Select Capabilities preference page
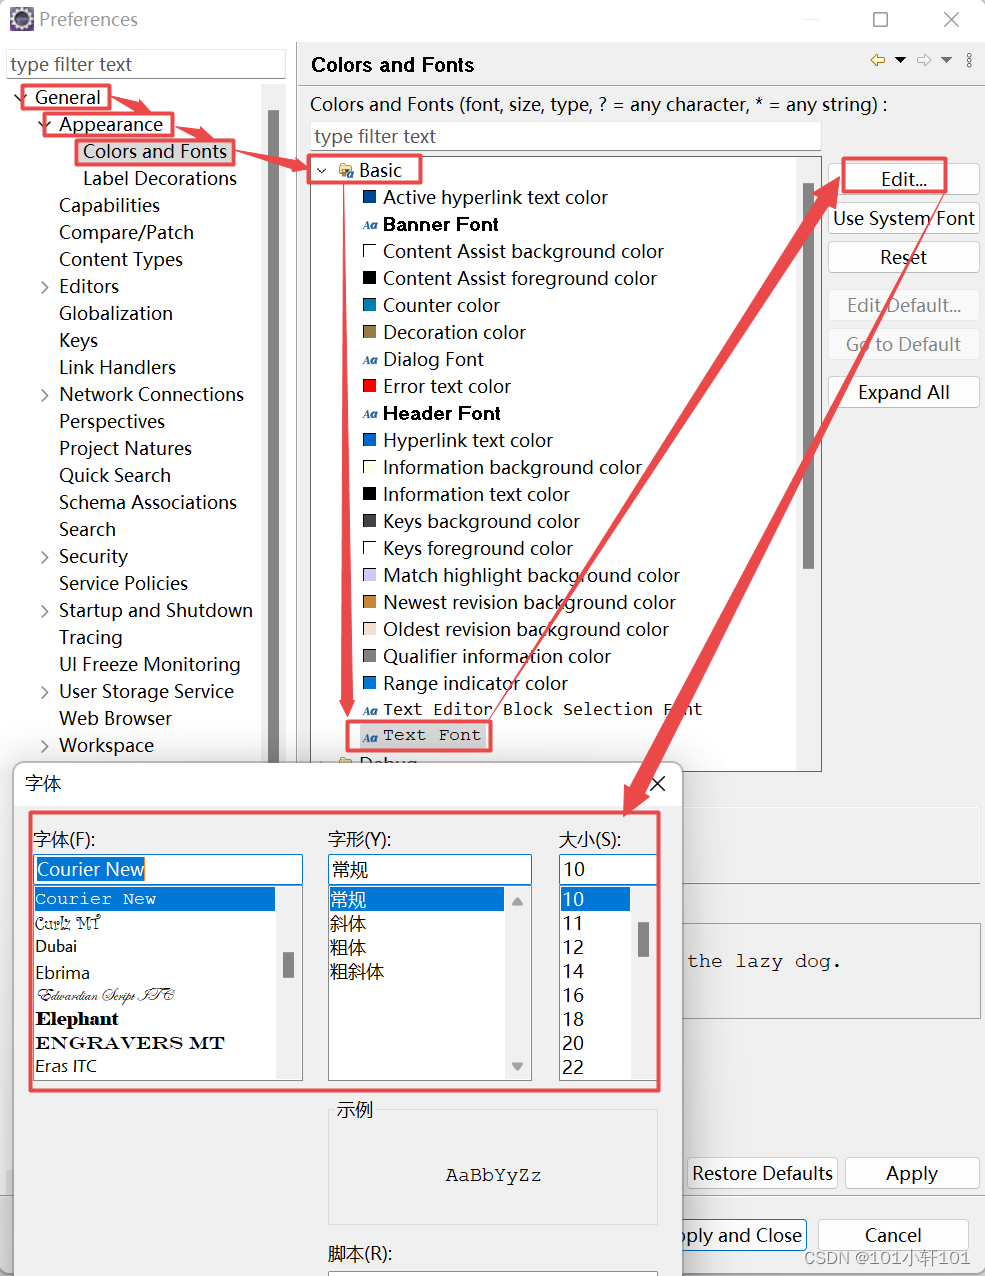The height and width of the screenshot is (1276, 985). pyautogui.click(x=109, y=205)
